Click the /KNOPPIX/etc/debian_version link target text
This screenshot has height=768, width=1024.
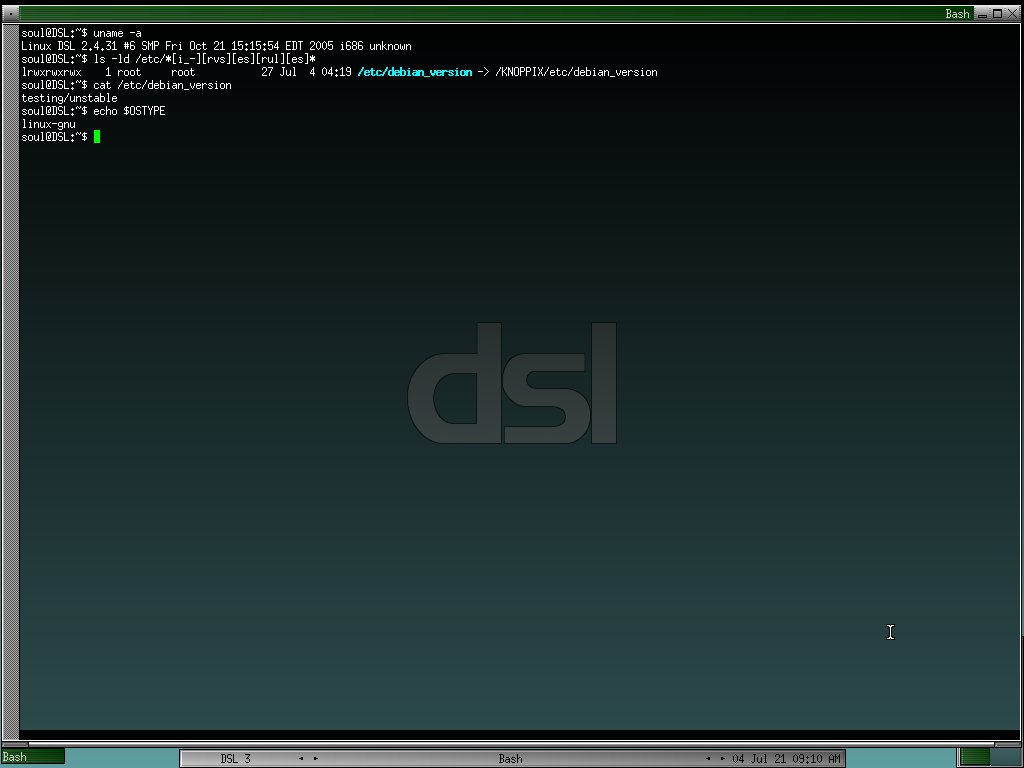click(576, 72)
